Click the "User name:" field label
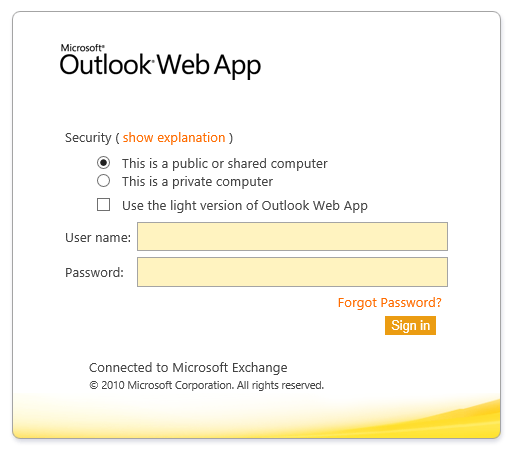 click(98, 238)
